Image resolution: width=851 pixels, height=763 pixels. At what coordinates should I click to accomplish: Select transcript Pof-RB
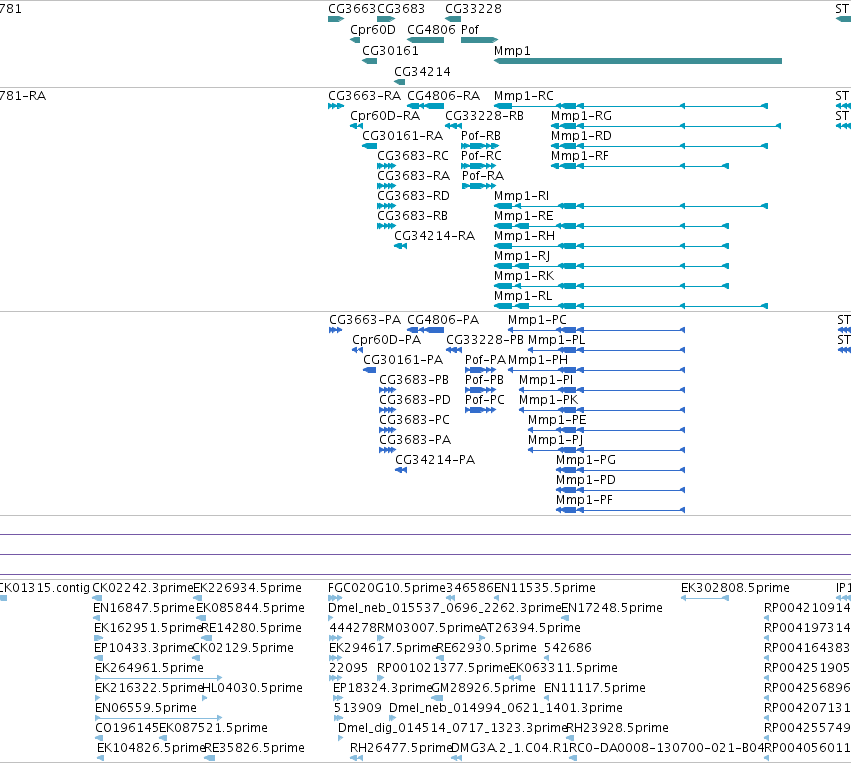pyautogui.click(x=480, y=146)
